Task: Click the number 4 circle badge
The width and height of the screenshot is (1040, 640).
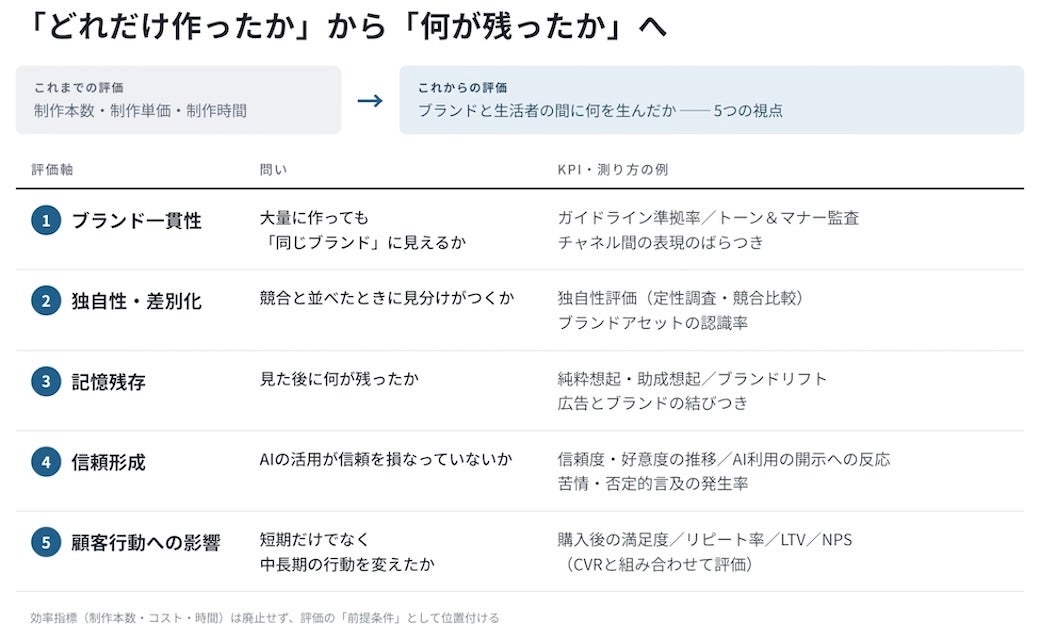Action: coord(46,462)
